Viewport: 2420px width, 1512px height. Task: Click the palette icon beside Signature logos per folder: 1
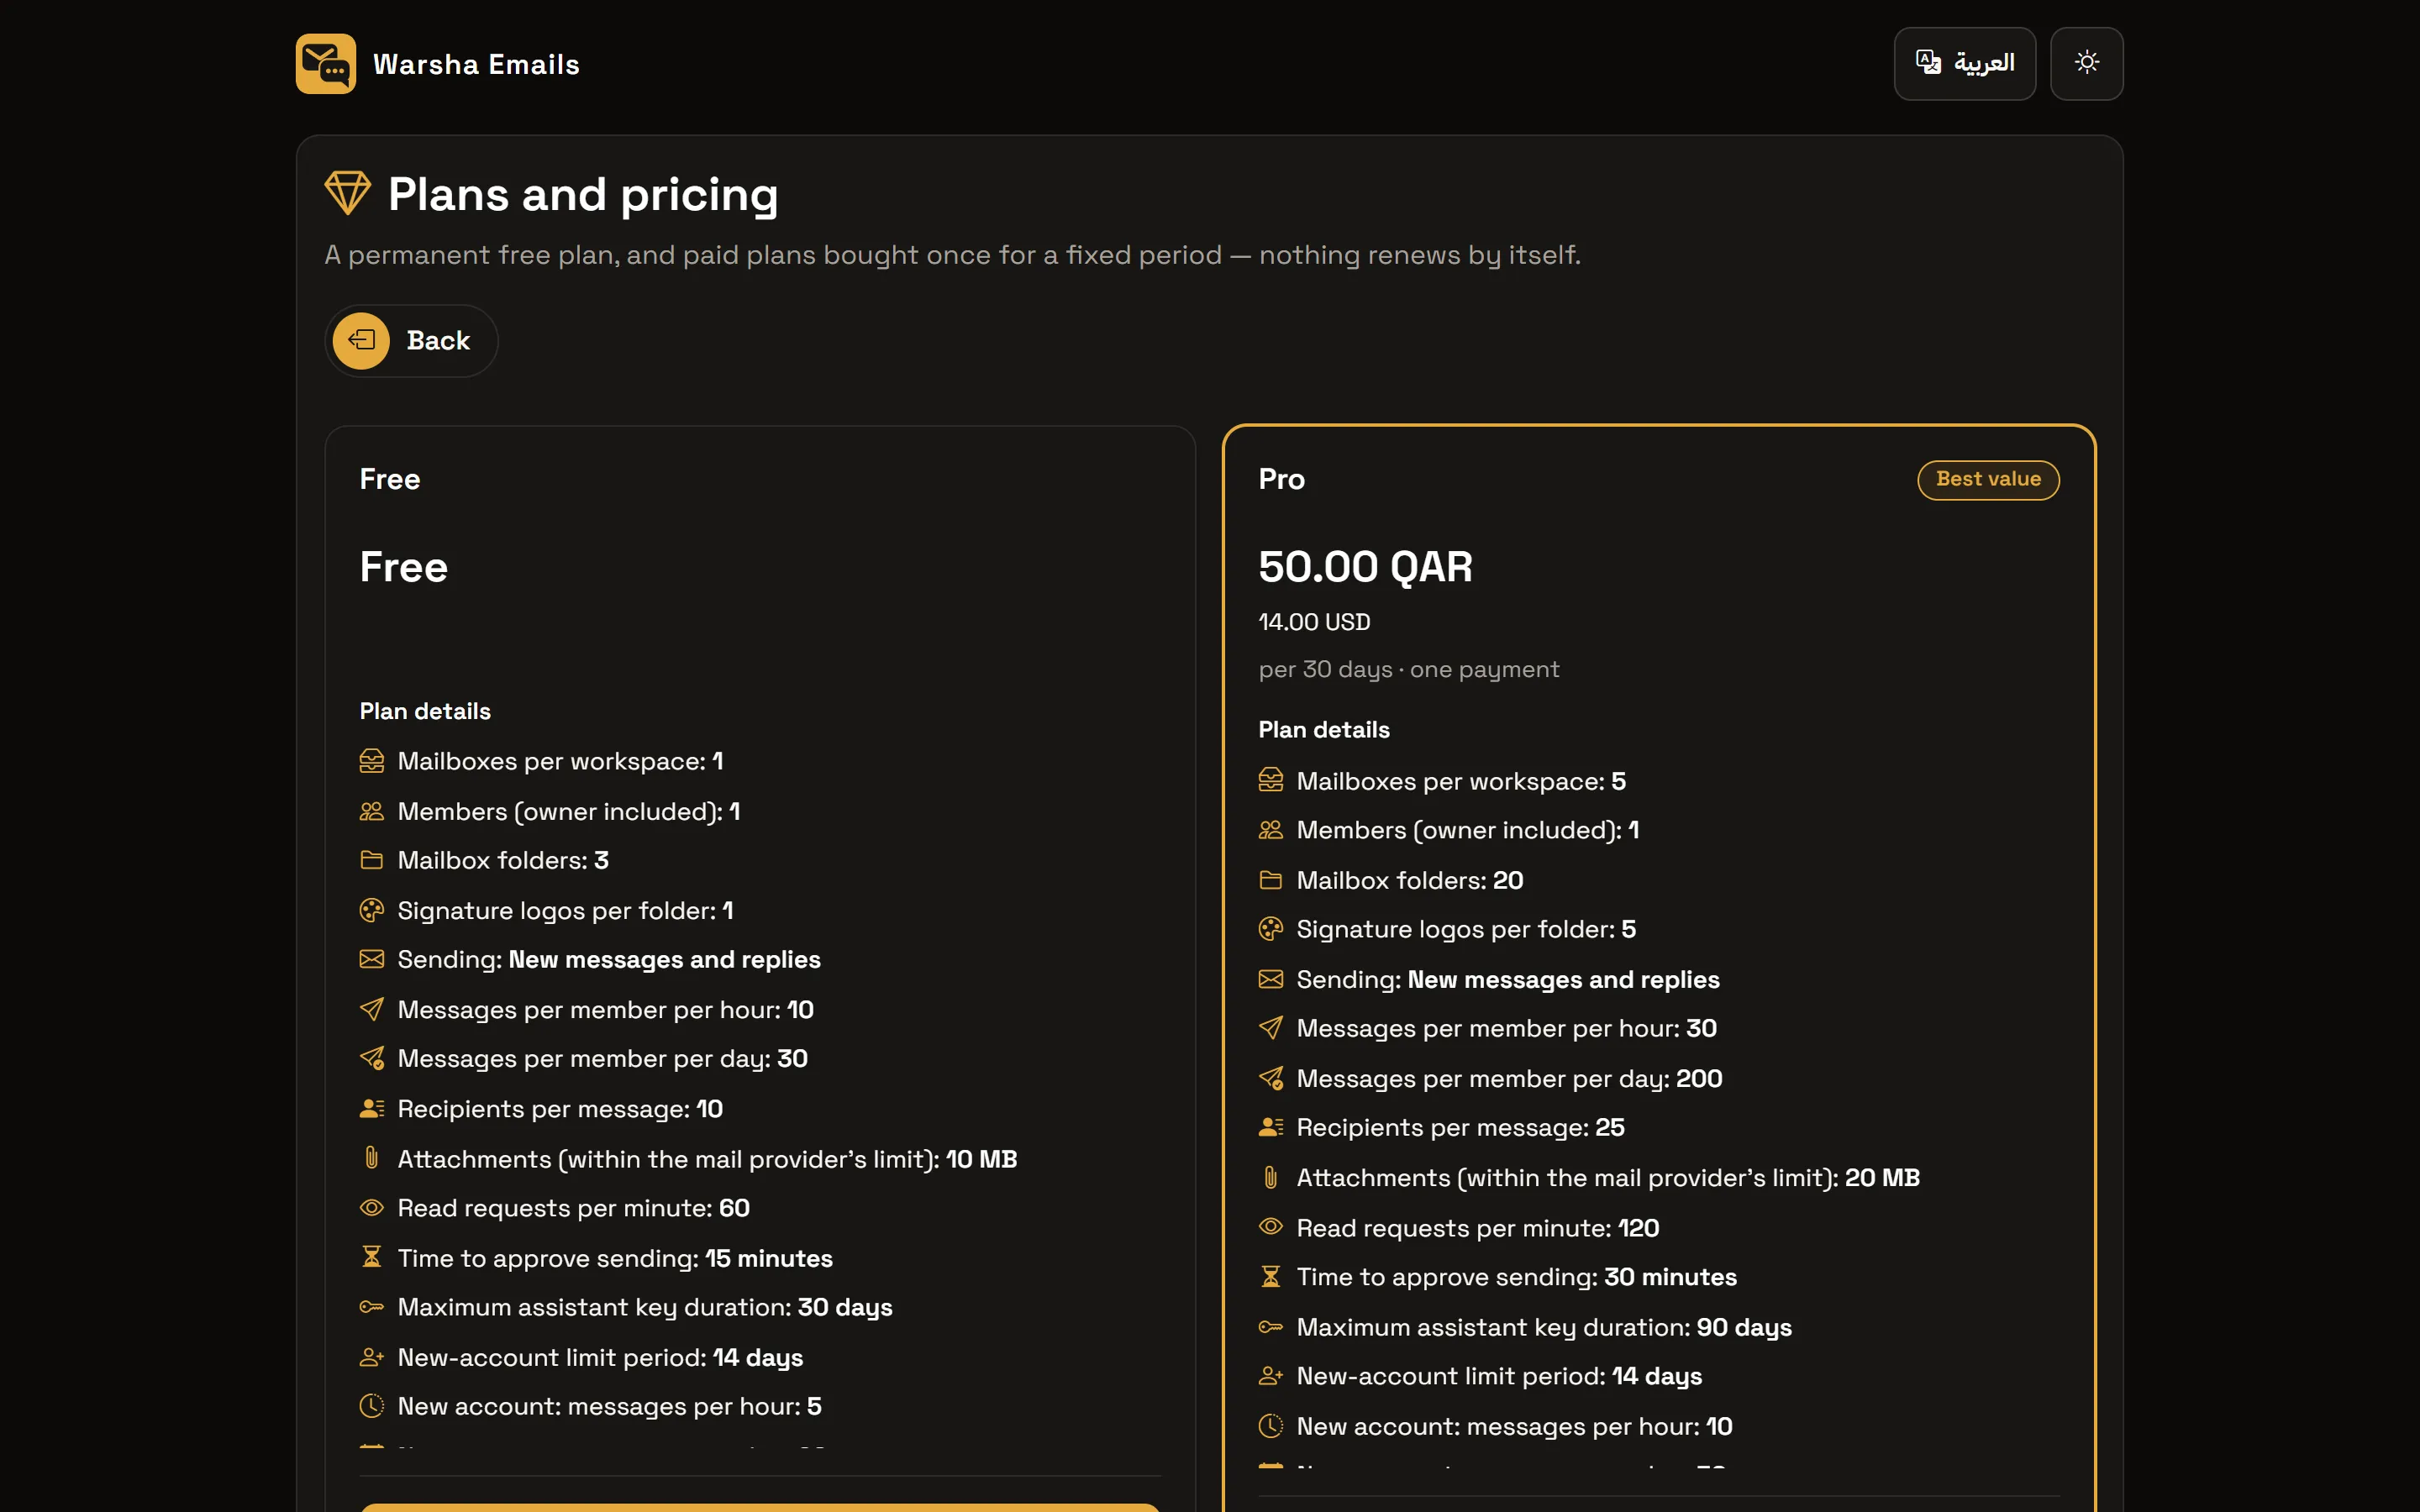pos(371,910)
